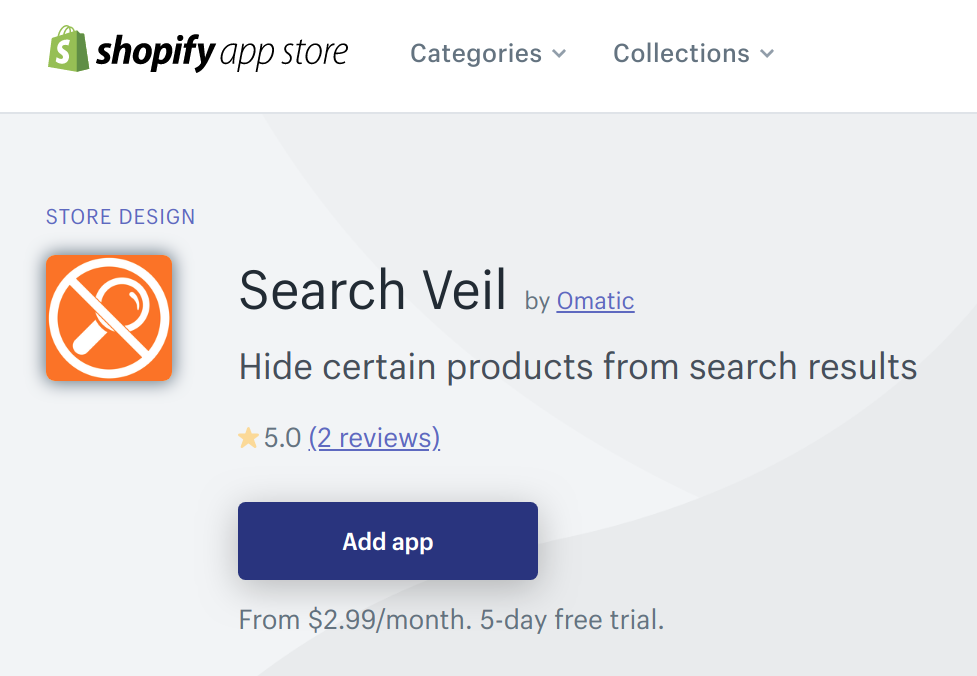Click the Search Veil app title
977x676 pixels.
[372, 290]
